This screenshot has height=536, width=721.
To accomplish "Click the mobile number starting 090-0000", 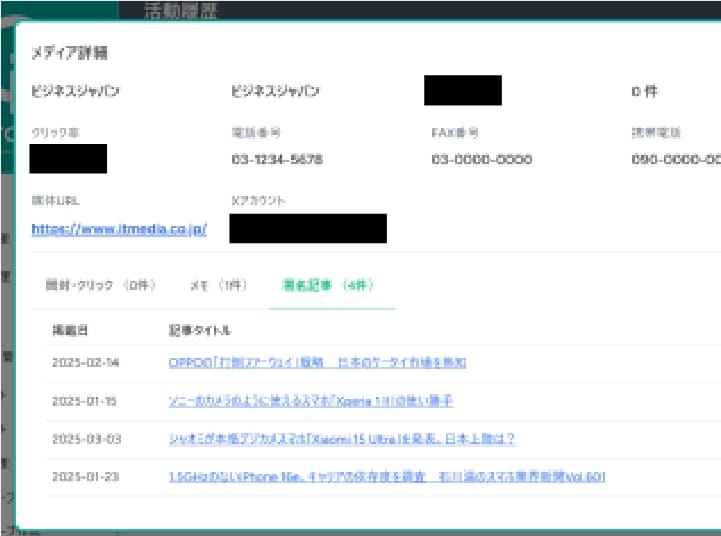I will pos(676,159).
